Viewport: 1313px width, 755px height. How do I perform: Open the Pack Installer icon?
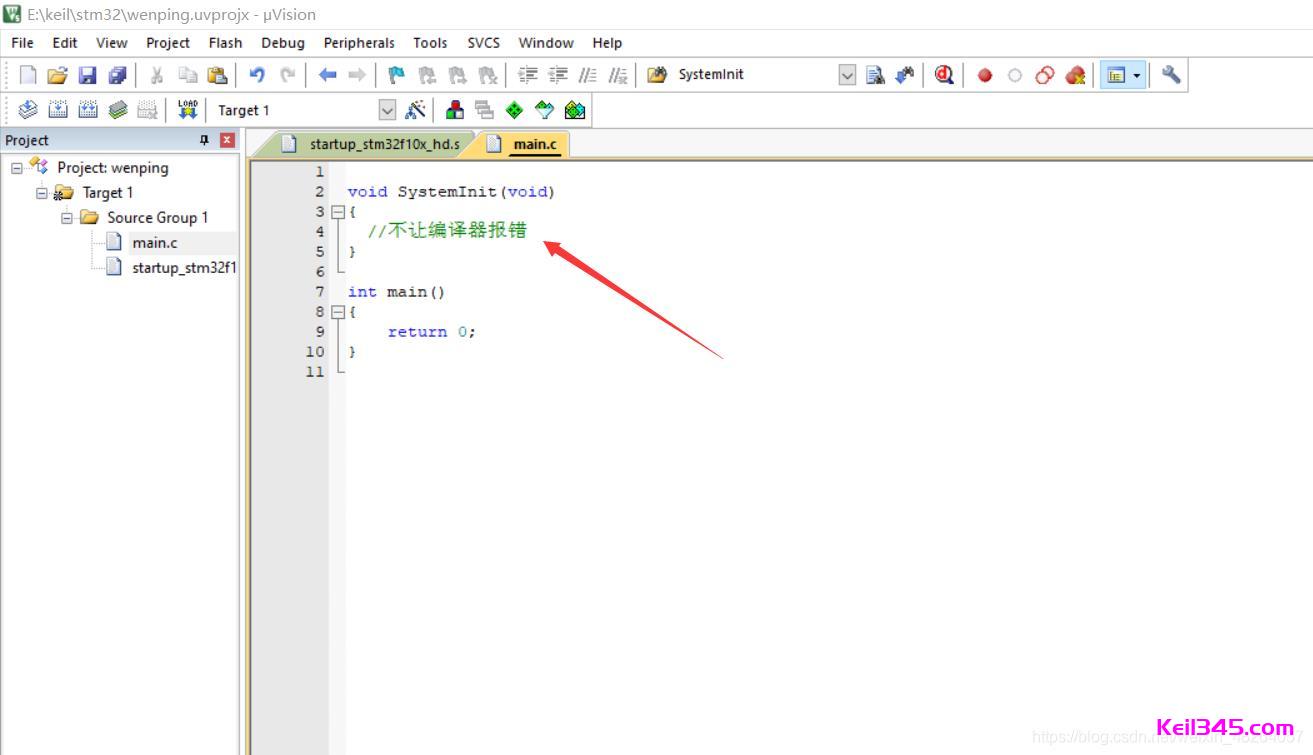point(575,110)
